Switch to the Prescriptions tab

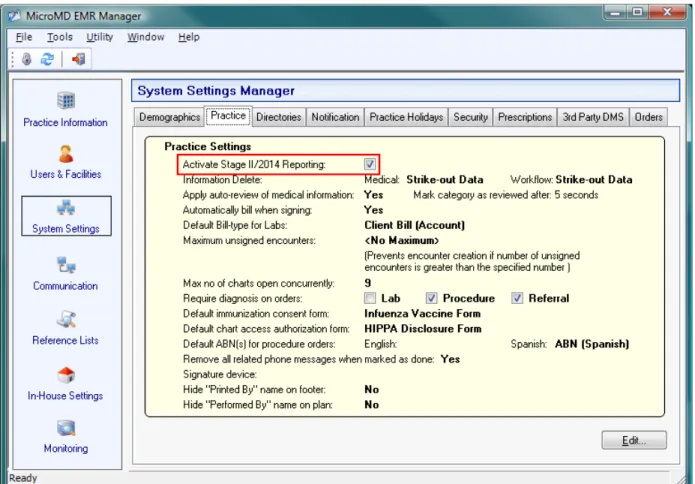pos(525,117)
